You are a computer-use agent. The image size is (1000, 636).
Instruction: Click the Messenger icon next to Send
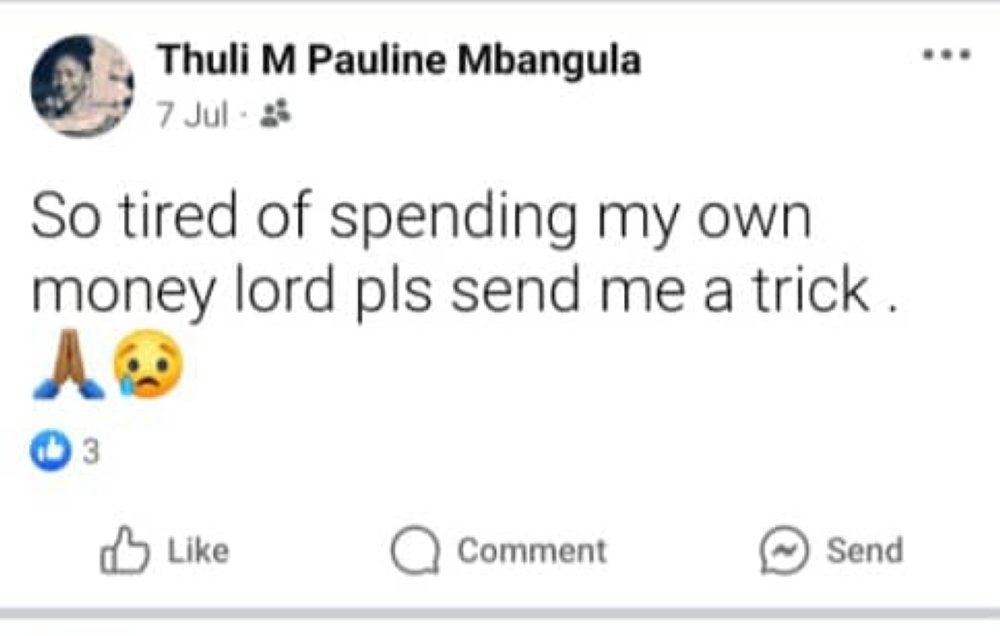pos(786,548)
